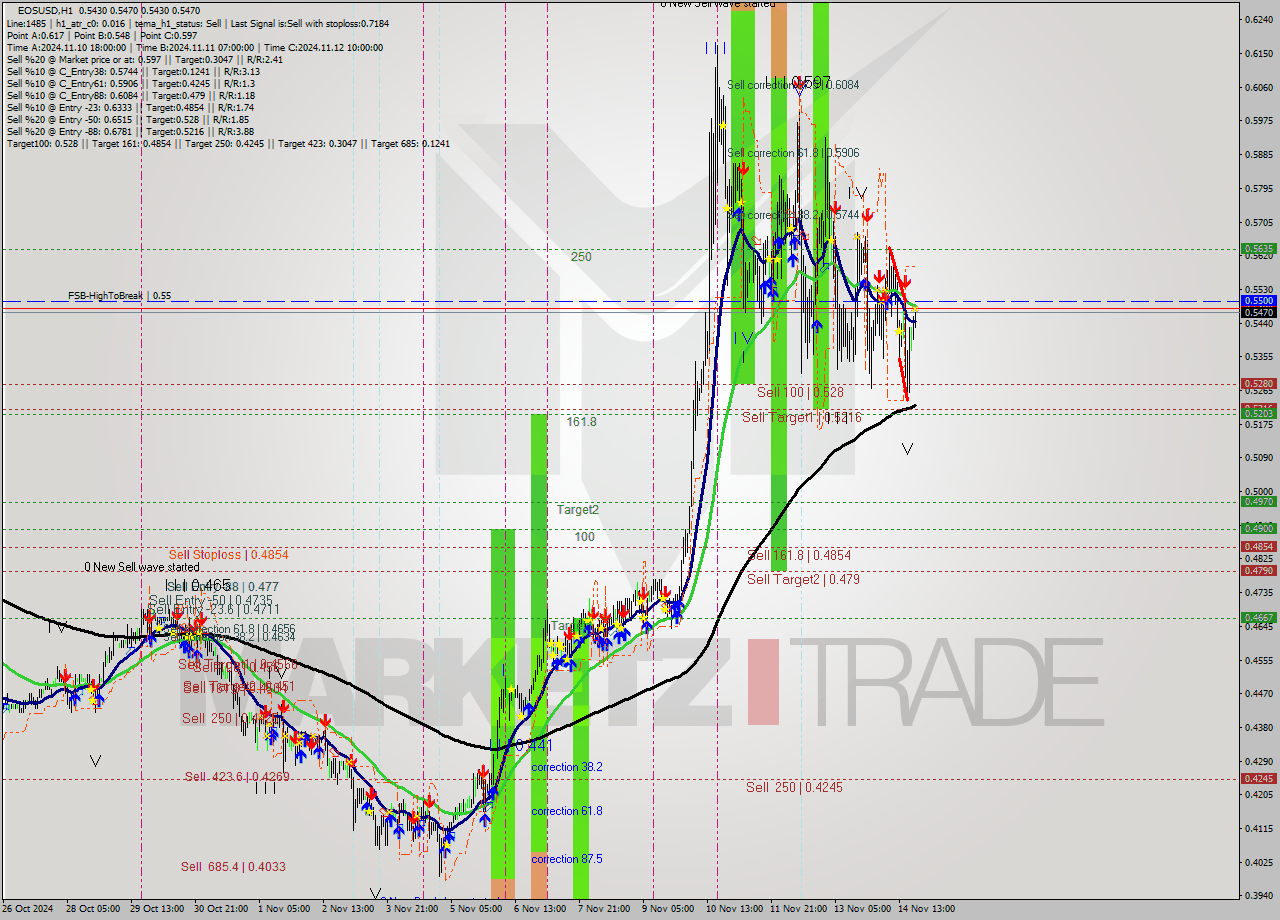The width and height of the screenshot is (1280, 920).
Task: Click the 'Sell correction 61.8 | 0.5906' label
Action: tap(793, 153)
